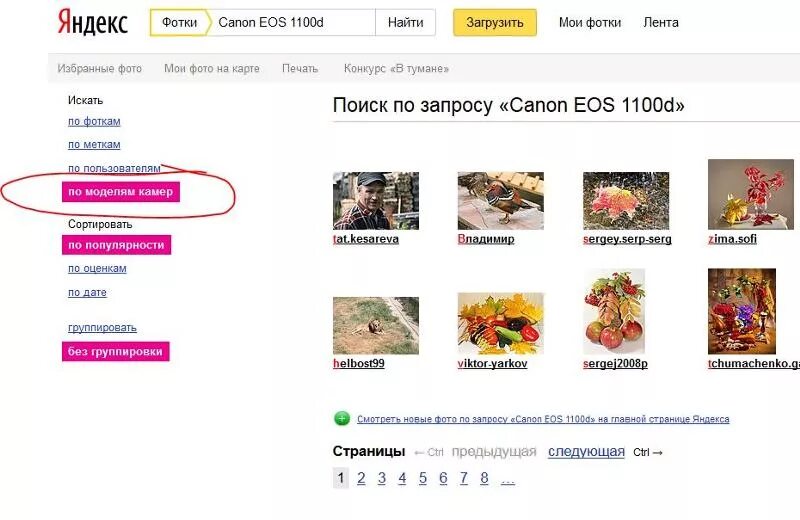Open user sergej2008p profile link
The width and height of the screenshot is (800, 520).
615,363
